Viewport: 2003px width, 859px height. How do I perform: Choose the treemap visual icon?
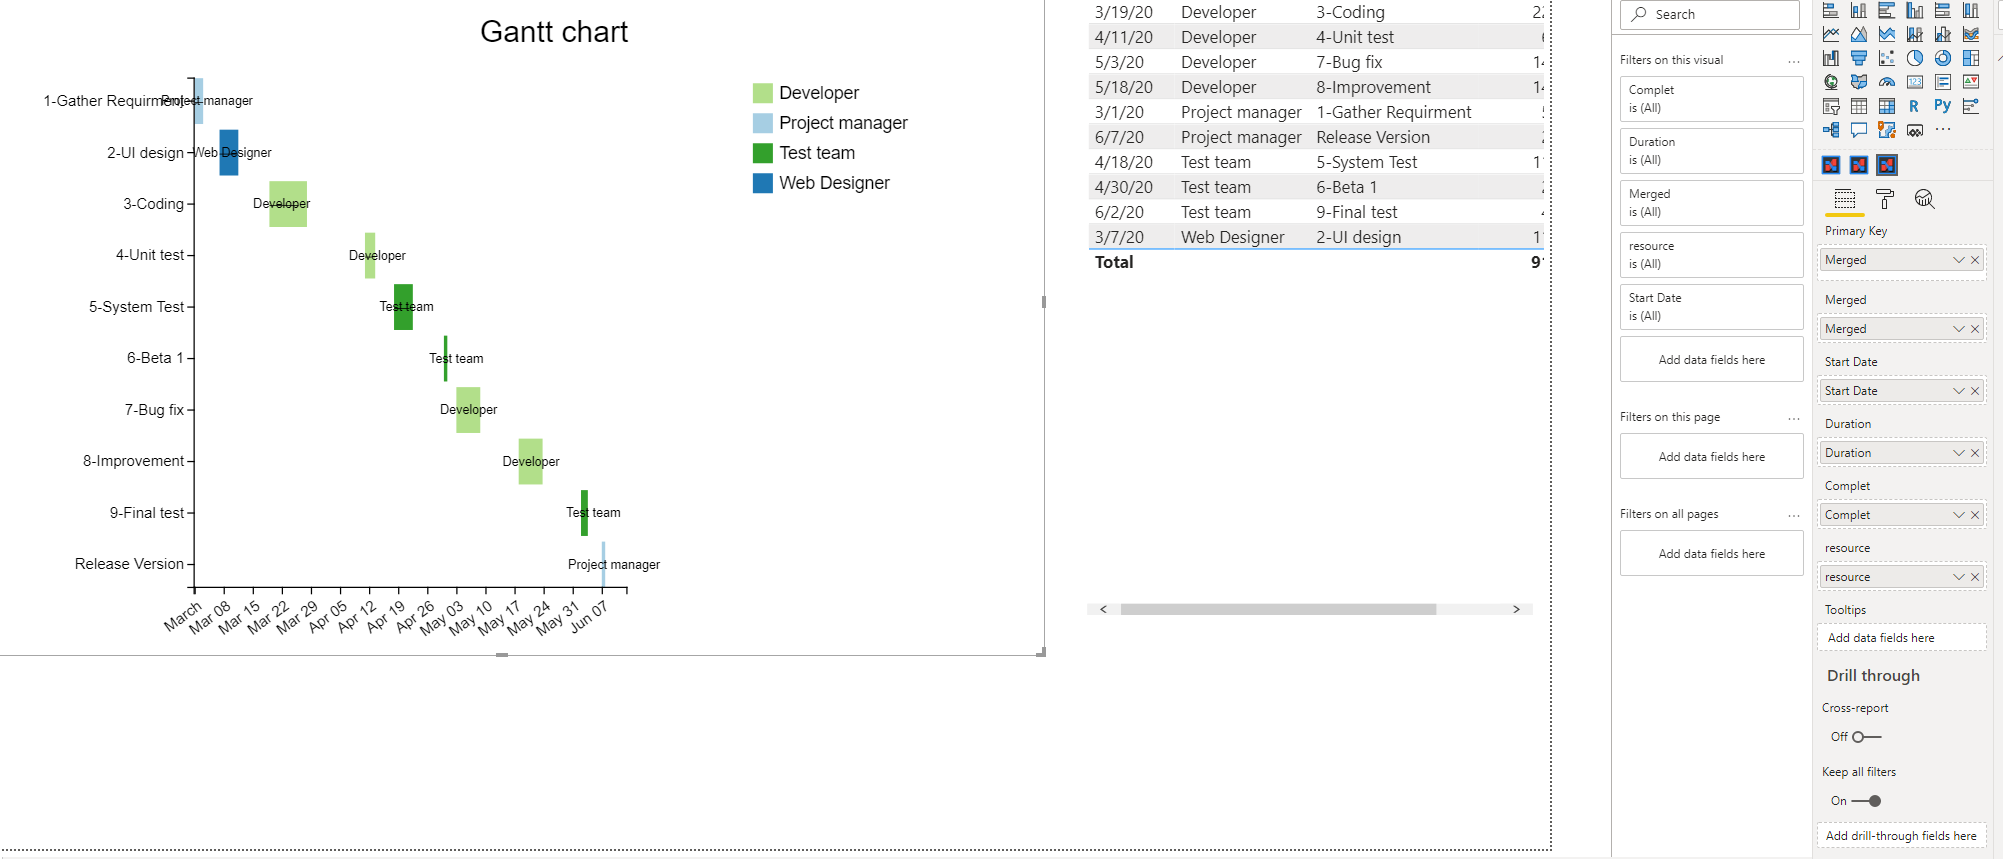[x=1970, y=58]
